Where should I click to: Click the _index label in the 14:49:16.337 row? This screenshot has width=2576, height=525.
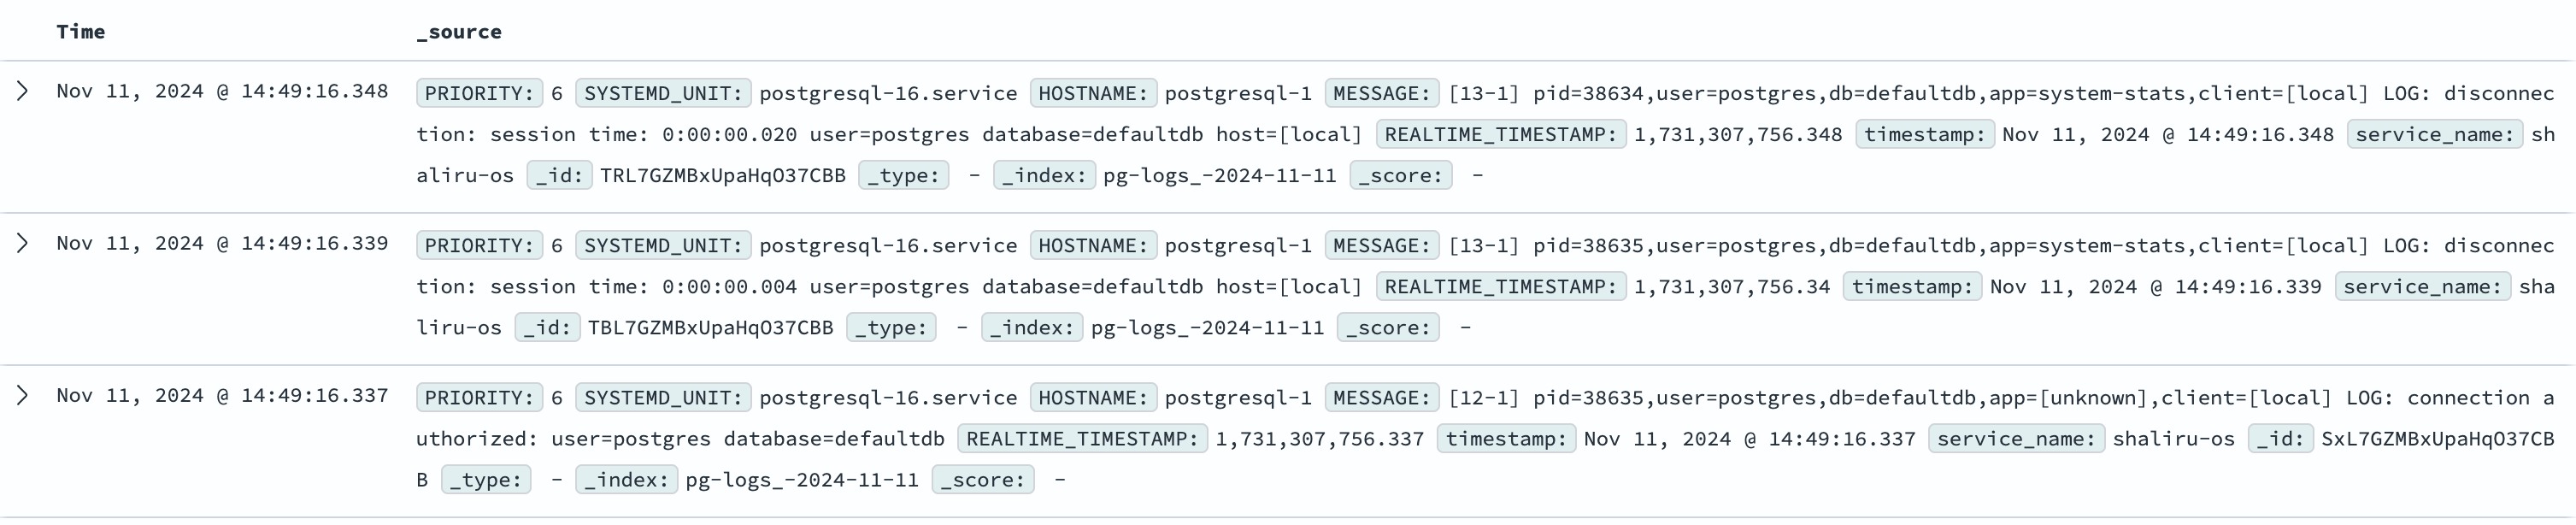[x=627, y=479]
